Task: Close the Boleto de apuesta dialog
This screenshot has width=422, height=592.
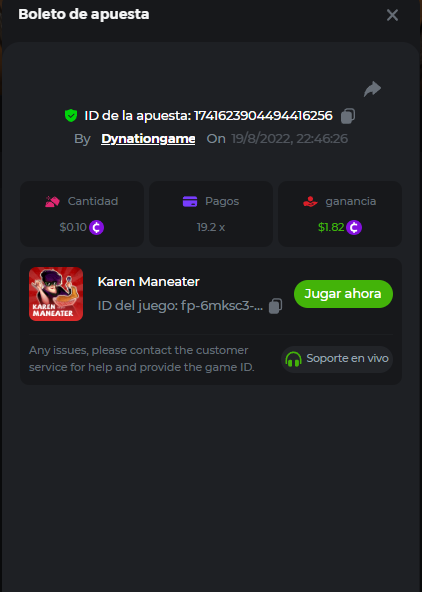Action: click(393, 15)
